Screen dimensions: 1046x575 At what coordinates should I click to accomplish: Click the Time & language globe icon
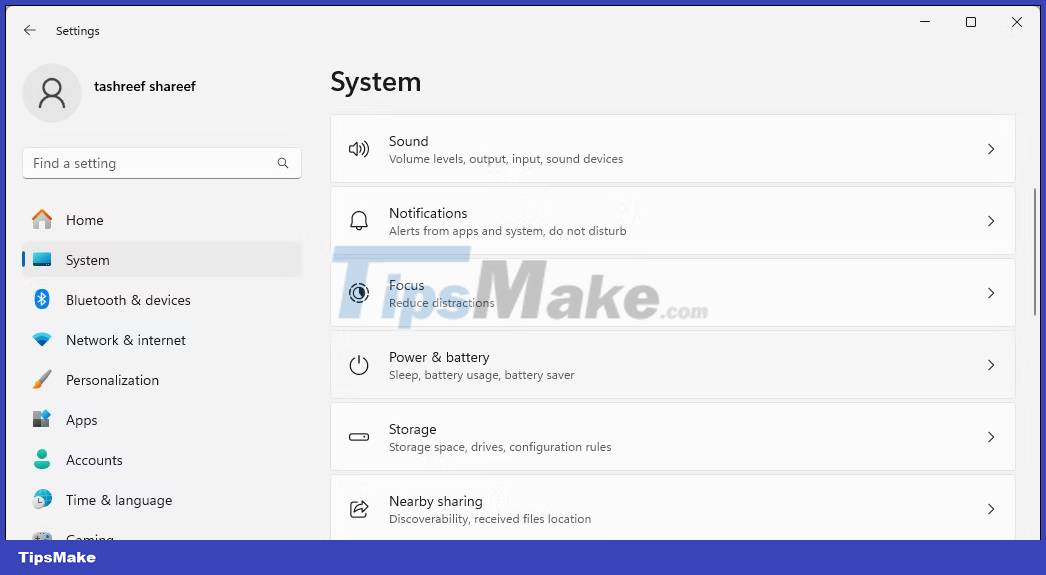tap(42, 499)
